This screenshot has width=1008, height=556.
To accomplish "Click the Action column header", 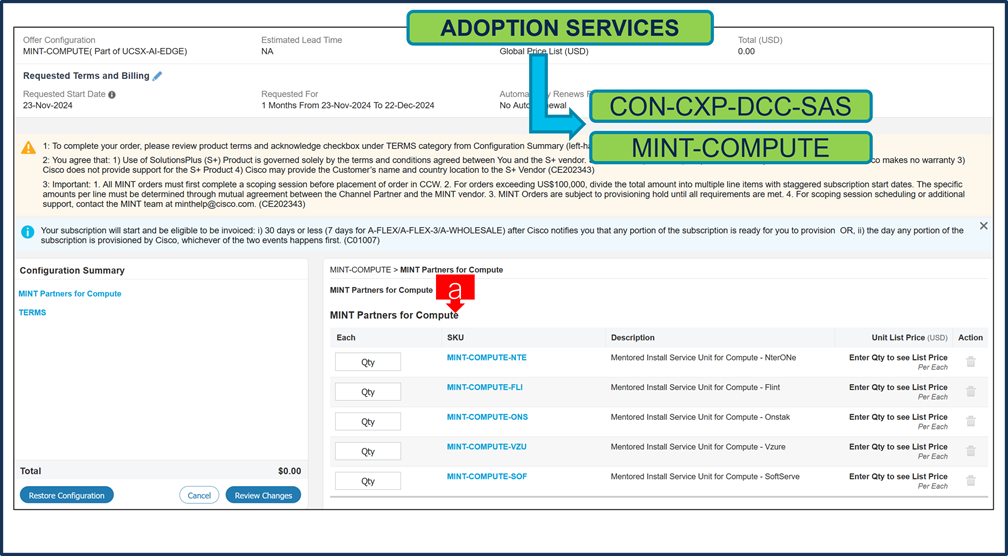I will pos(970,337).
